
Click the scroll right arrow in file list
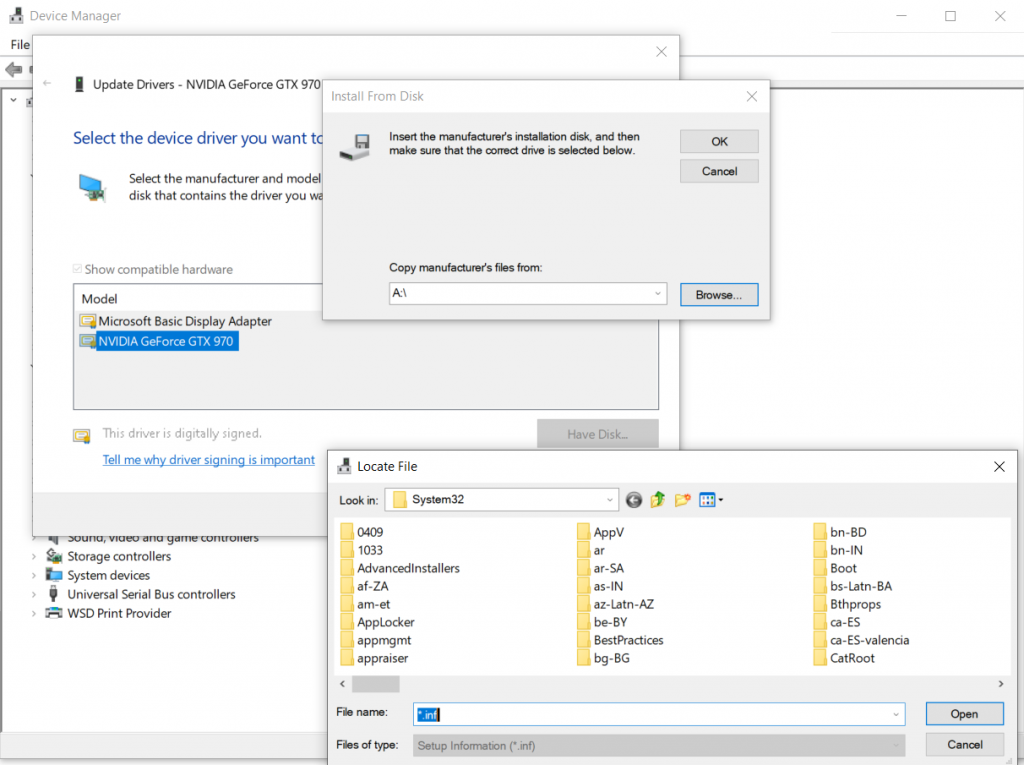click(x=1000, y=683)
